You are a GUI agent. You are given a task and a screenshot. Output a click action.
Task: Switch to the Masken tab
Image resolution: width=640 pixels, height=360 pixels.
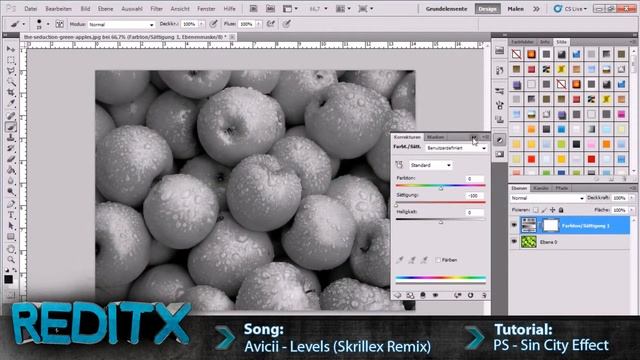(x=436, y=137)
